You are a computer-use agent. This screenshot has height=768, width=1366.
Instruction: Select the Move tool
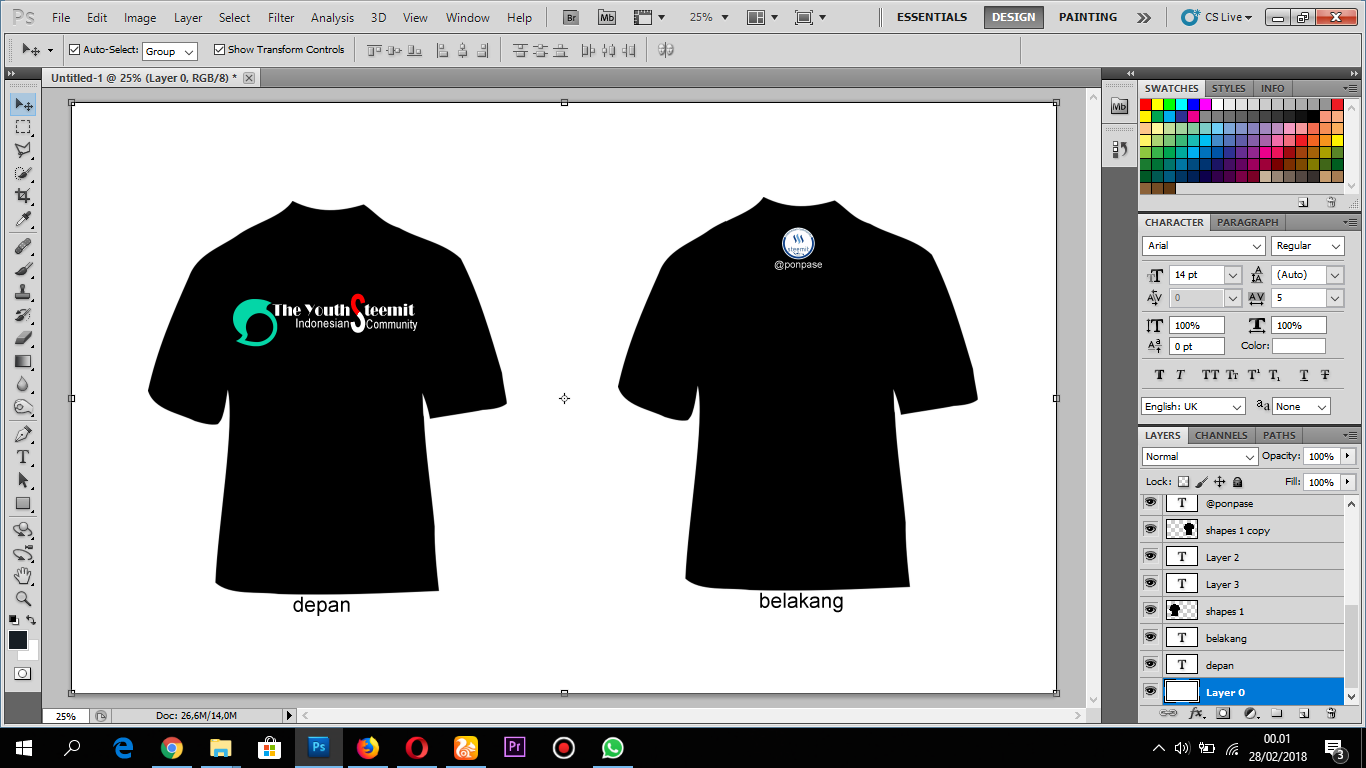[23, 104]
